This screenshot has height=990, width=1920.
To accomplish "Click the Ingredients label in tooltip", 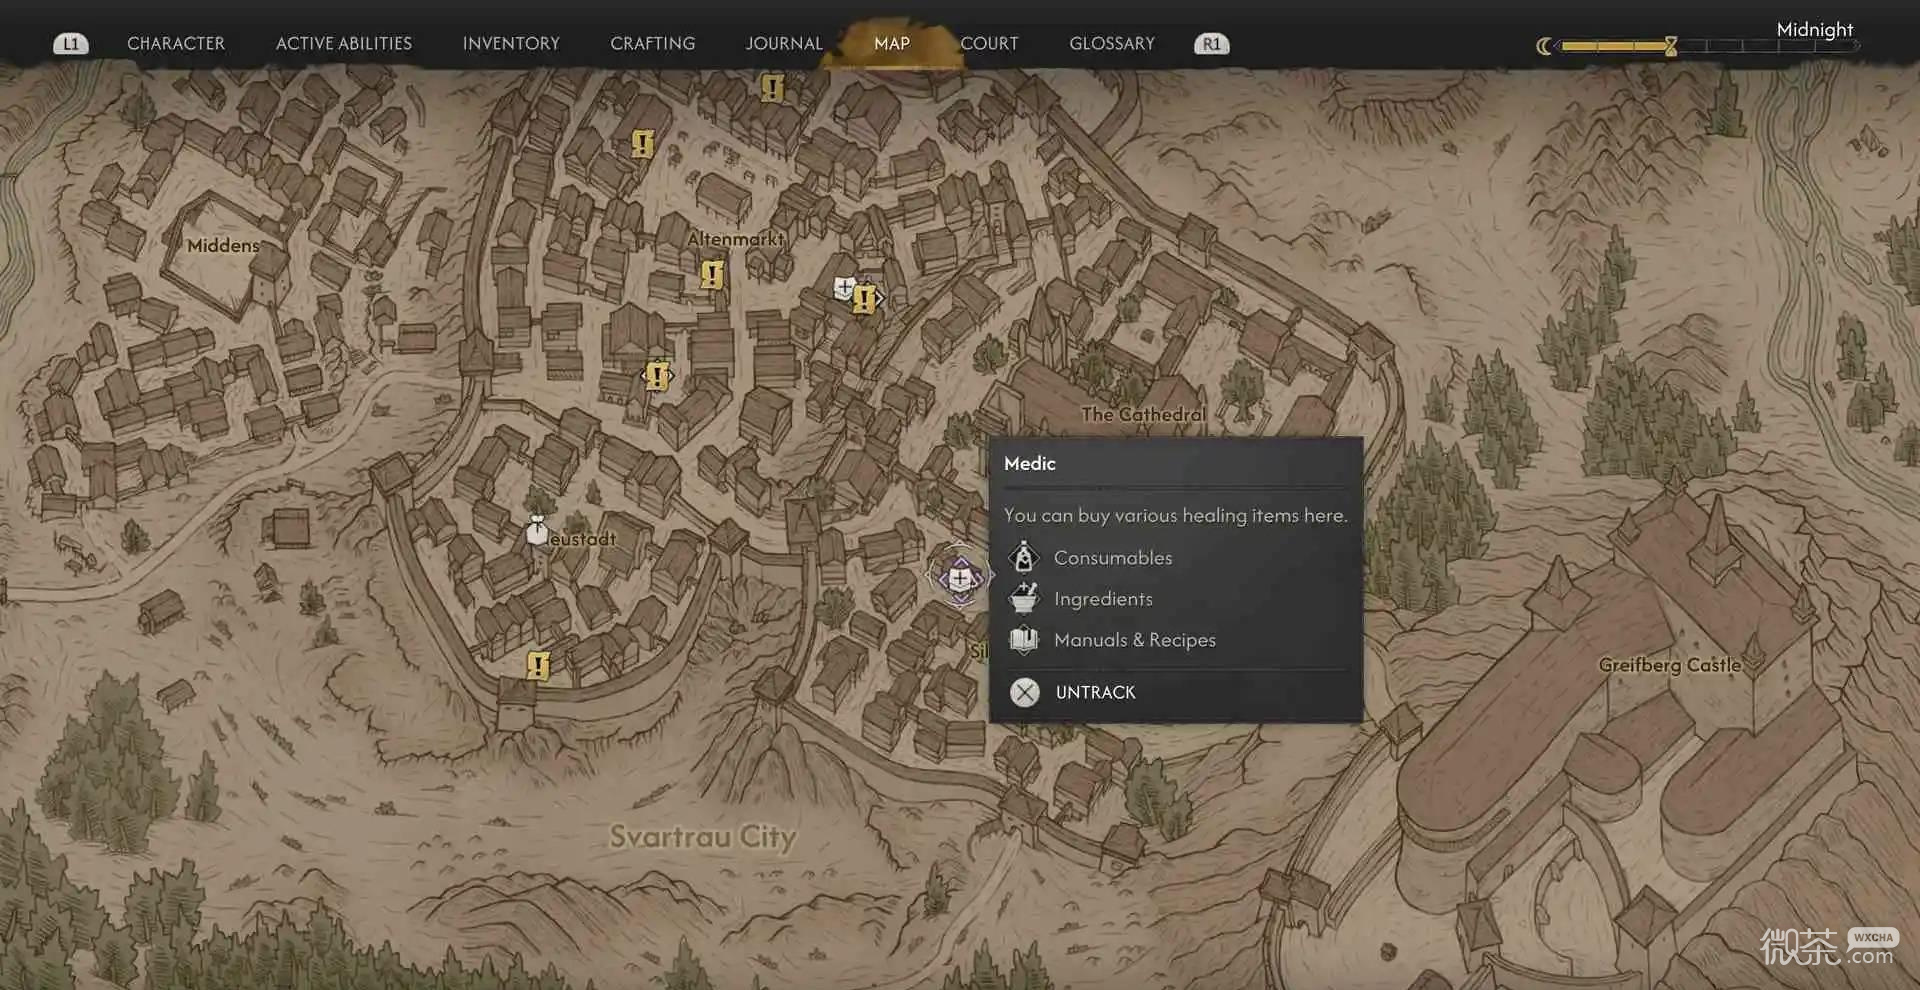I will 1103,598.
